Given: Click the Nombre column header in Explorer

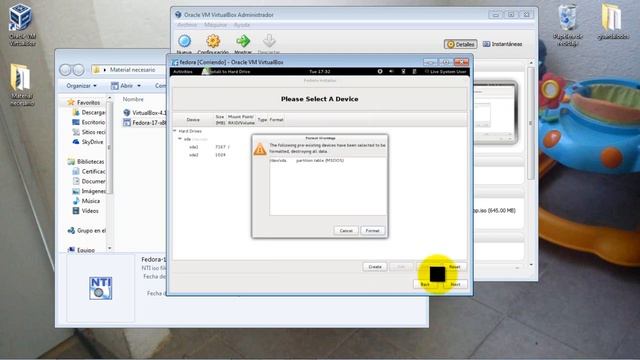Looking at the screenshot, I should [x=133, y=99].
